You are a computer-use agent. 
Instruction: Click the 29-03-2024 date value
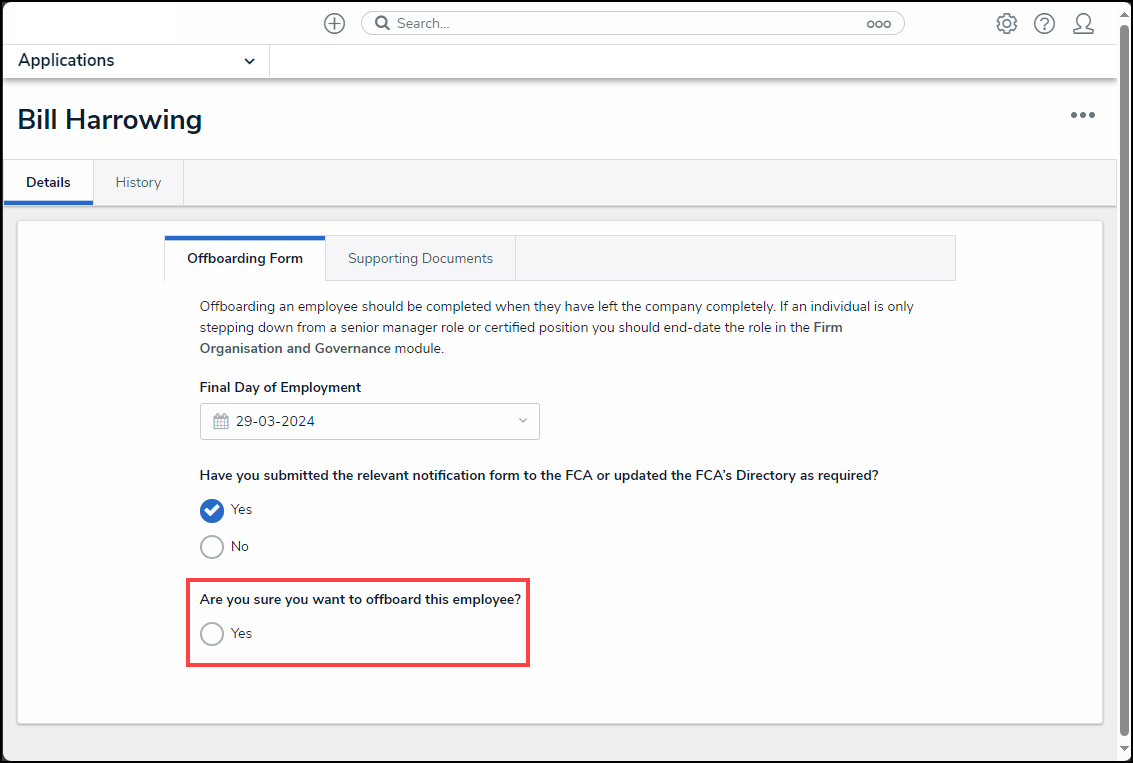pyautogui.click(x=275, y=421)
